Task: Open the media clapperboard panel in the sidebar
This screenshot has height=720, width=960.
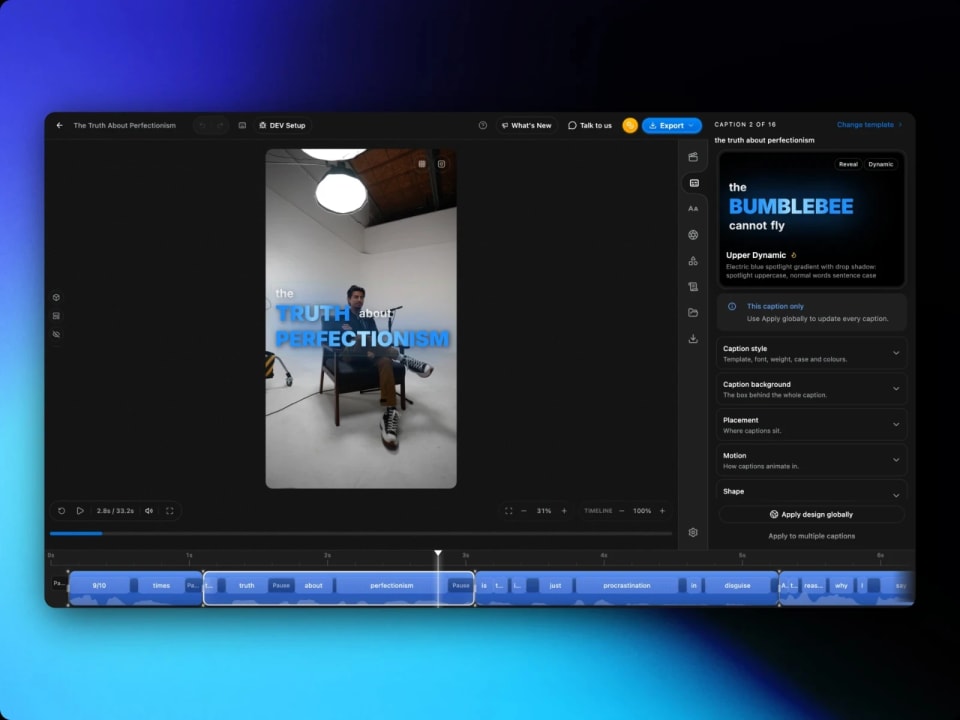Action: 693,157
